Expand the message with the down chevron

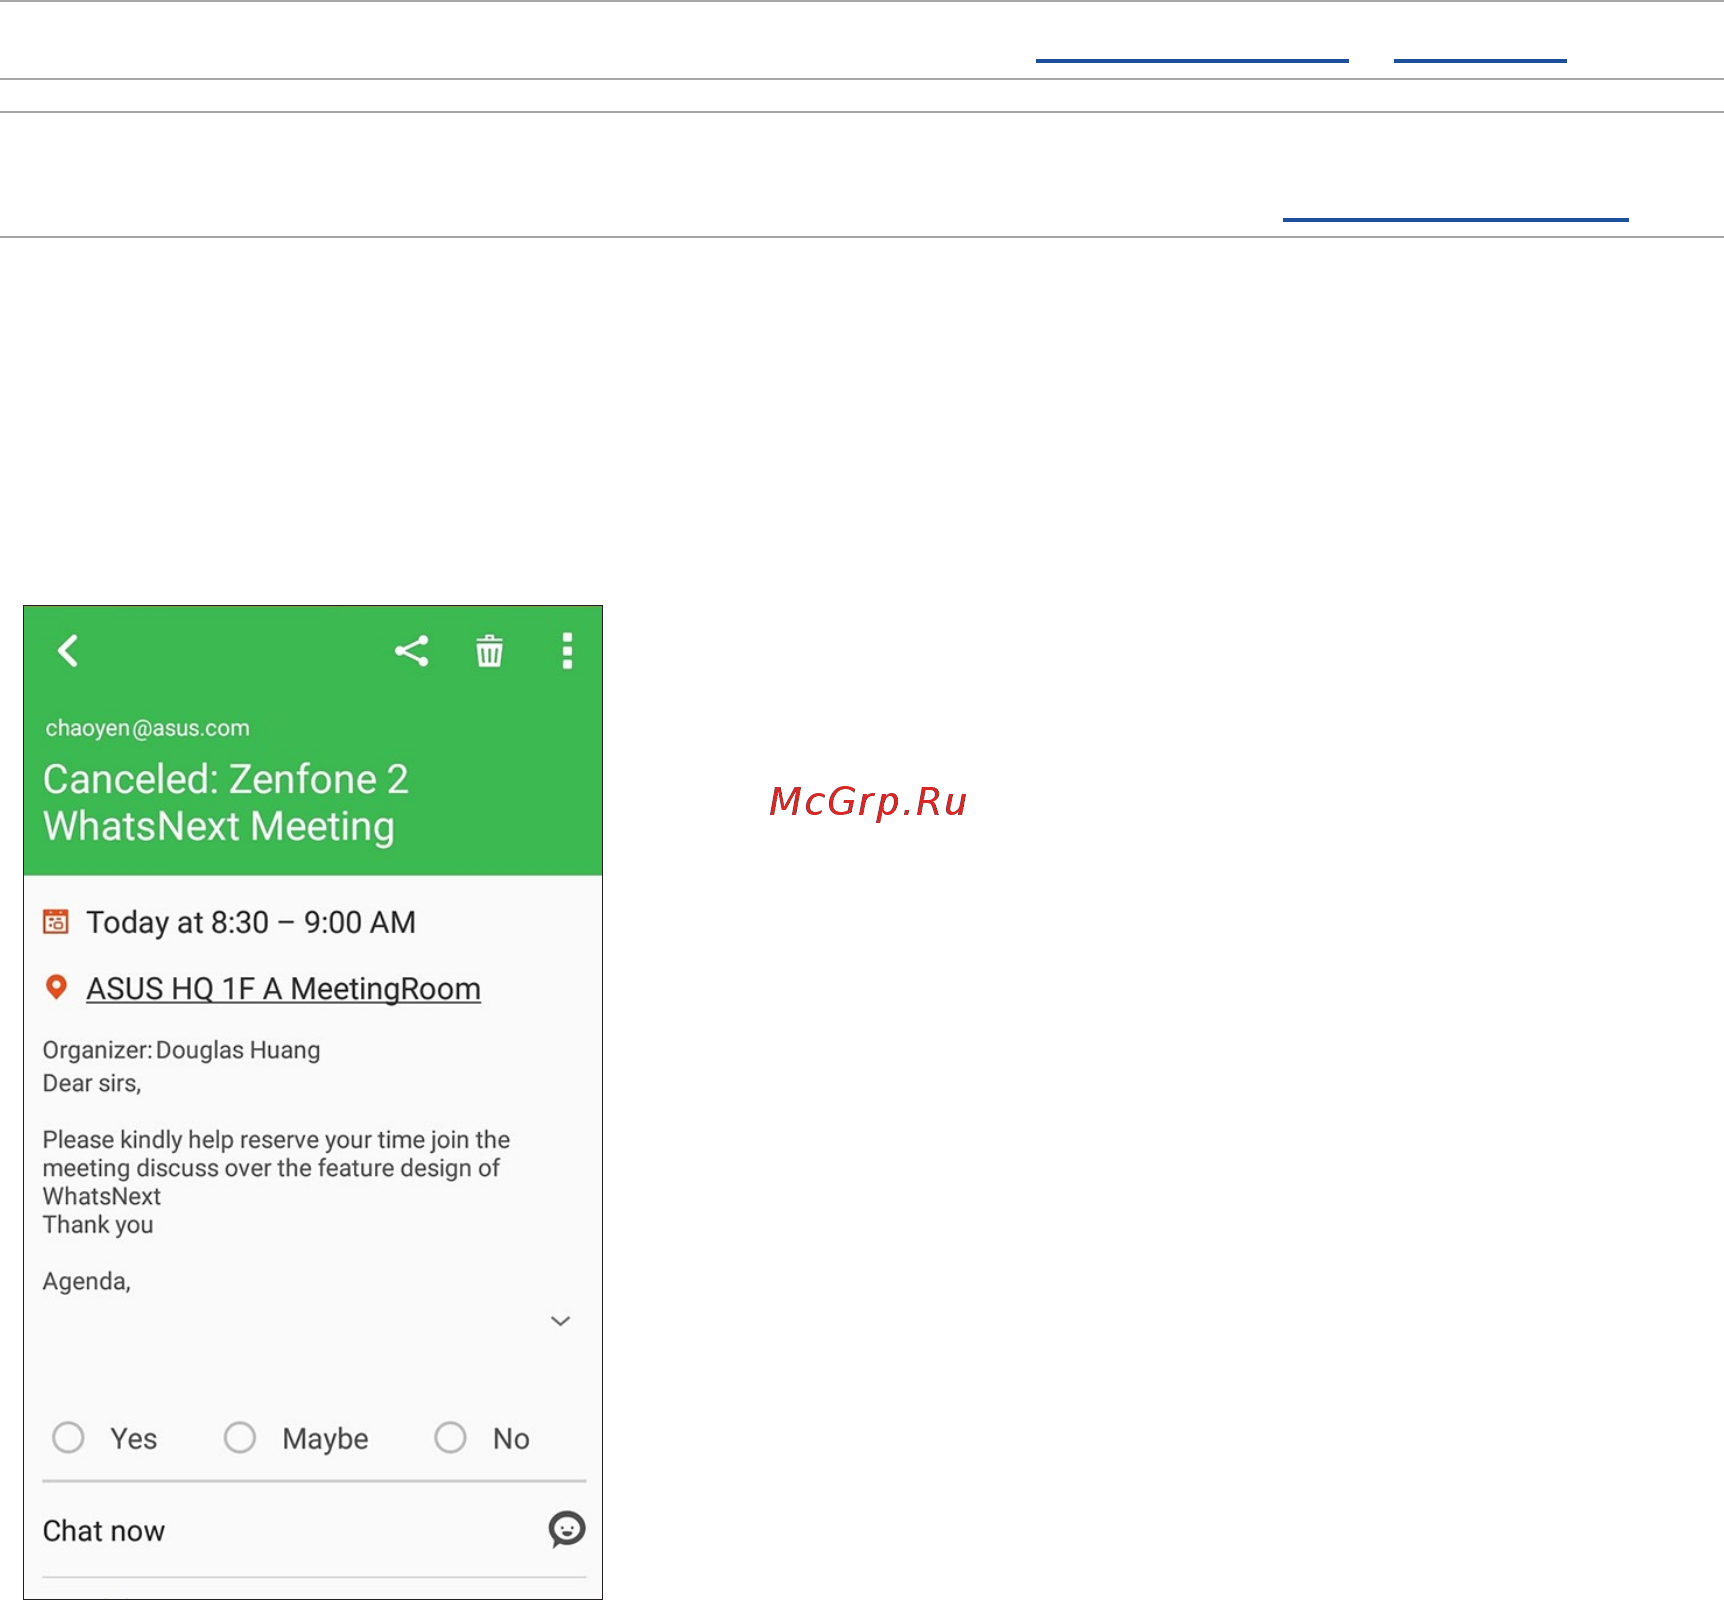pyautogui.click(x=561, y=1321)
